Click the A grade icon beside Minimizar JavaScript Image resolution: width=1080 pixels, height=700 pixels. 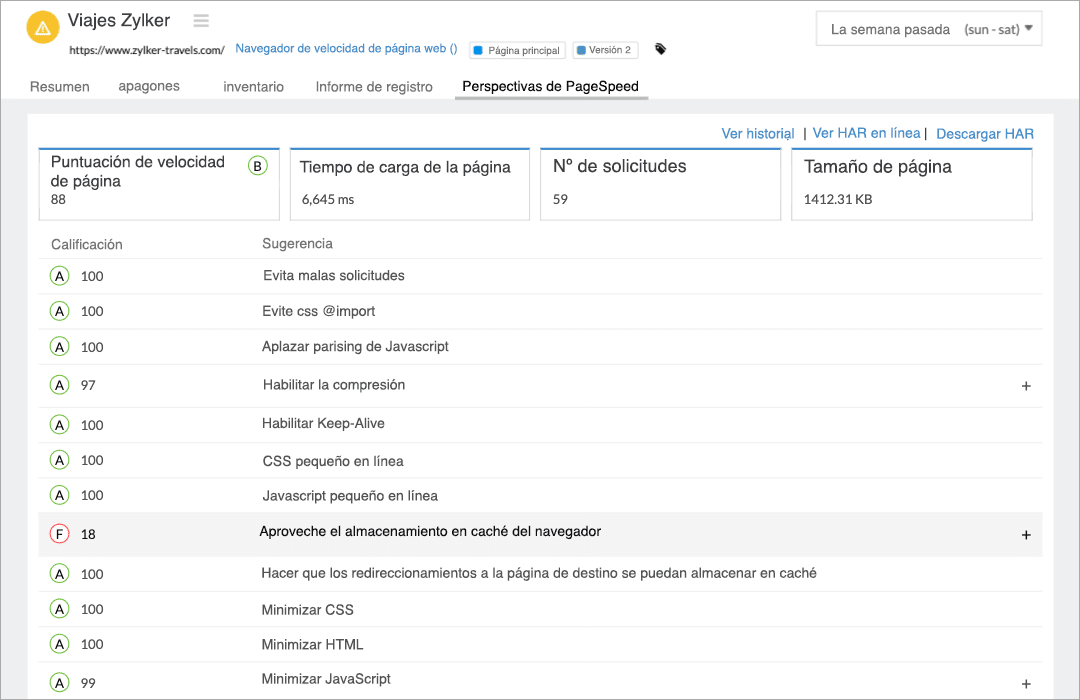tap(59, 679)
